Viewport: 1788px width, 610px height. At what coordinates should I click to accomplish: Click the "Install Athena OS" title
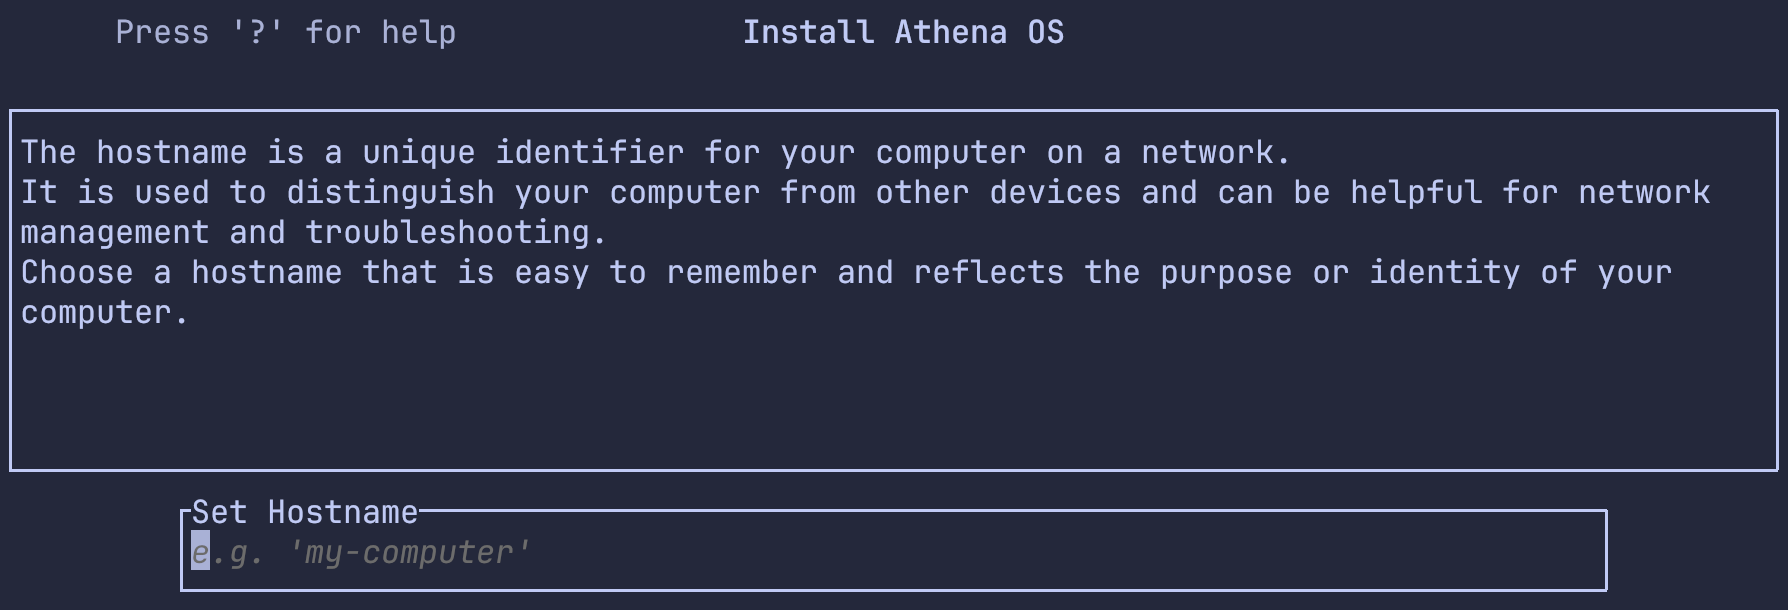tap(903, 33)
